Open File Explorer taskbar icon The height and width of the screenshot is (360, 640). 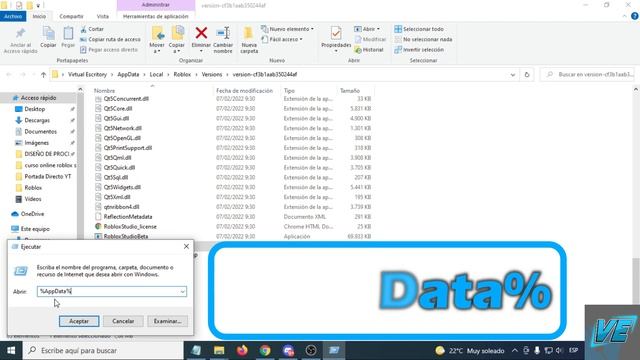pyautogui.click(x=219, y=351)
